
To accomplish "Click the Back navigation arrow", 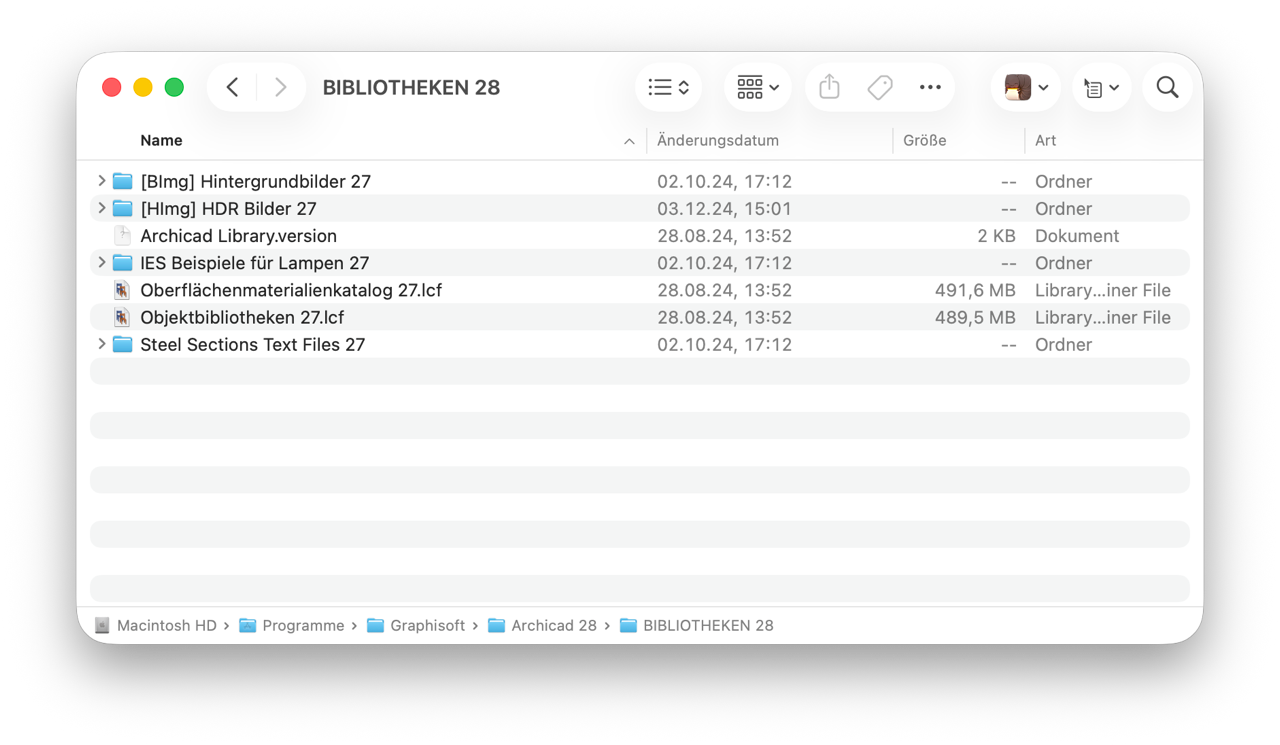I will (x=231, y=87).
